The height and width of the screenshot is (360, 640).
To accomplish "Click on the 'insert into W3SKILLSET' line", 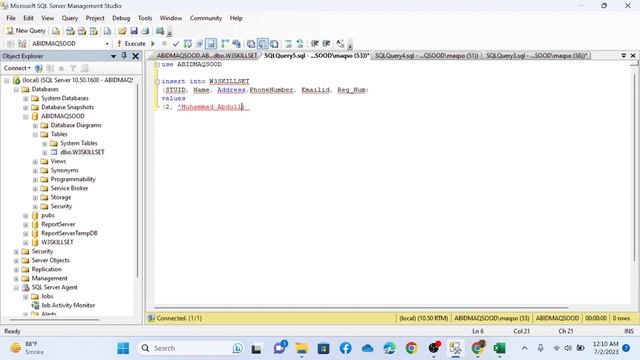I will 205,81.
